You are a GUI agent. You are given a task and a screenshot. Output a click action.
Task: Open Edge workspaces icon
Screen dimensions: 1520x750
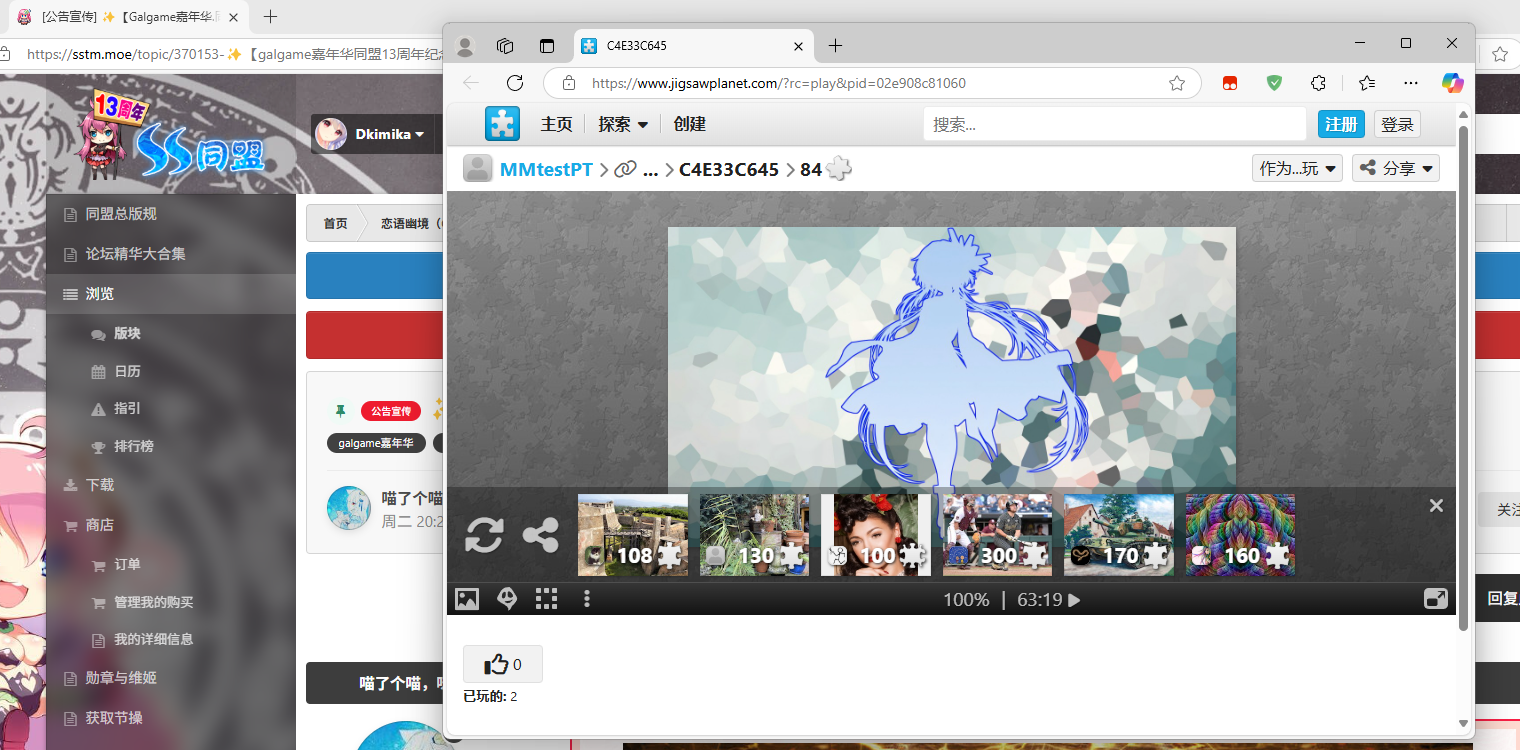[505, 46]
